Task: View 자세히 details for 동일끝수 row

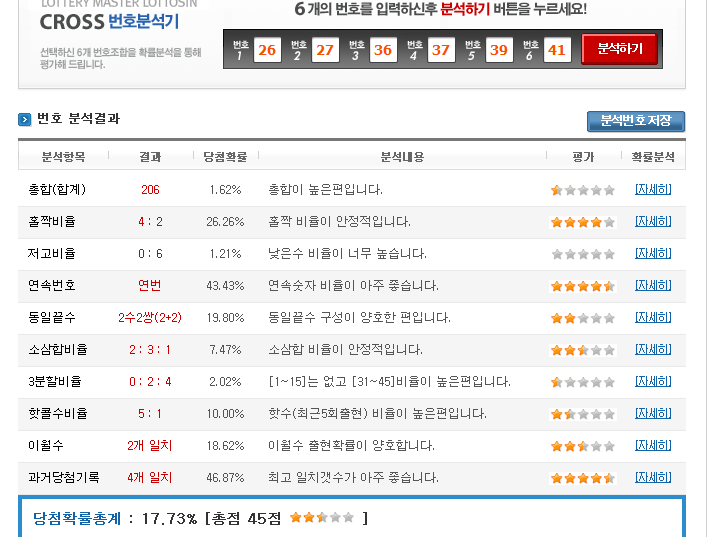Action: (x=653, y=318)
